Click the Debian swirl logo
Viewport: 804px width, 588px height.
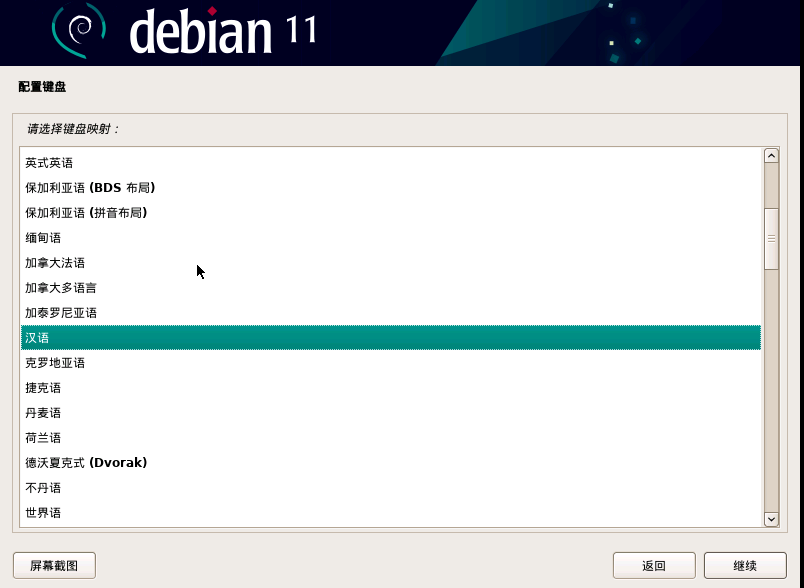point(78,30)
